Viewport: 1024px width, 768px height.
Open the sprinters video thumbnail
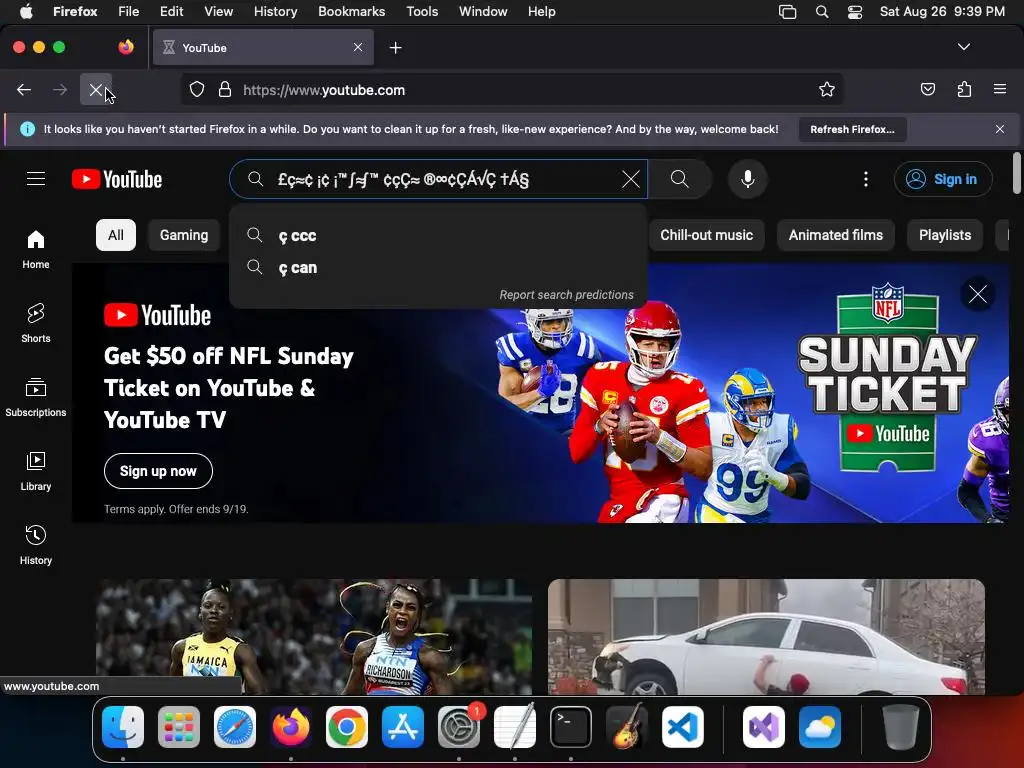[314, 637]
